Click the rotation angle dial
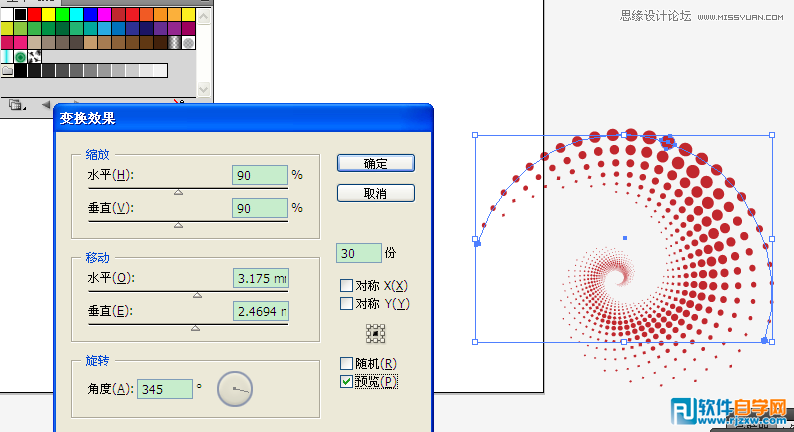794x432 pixels. click(235, 389)
